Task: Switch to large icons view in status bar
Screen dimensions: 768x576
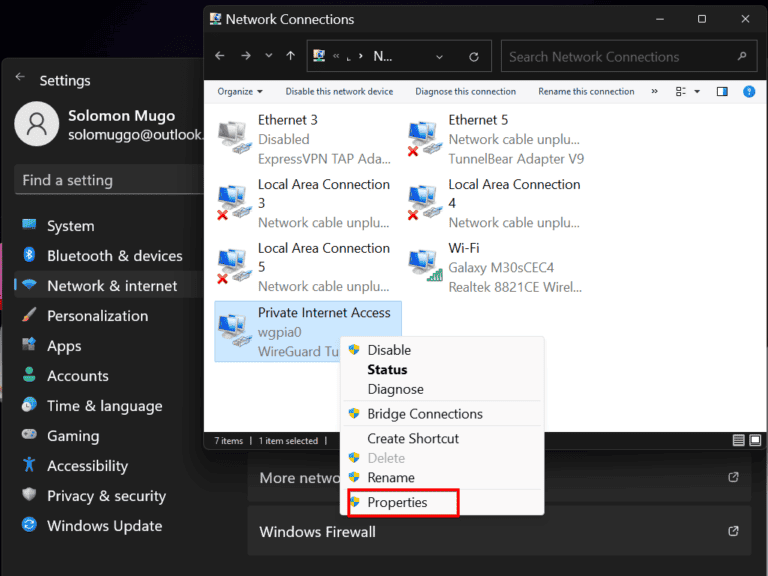Action: (755, 440)
